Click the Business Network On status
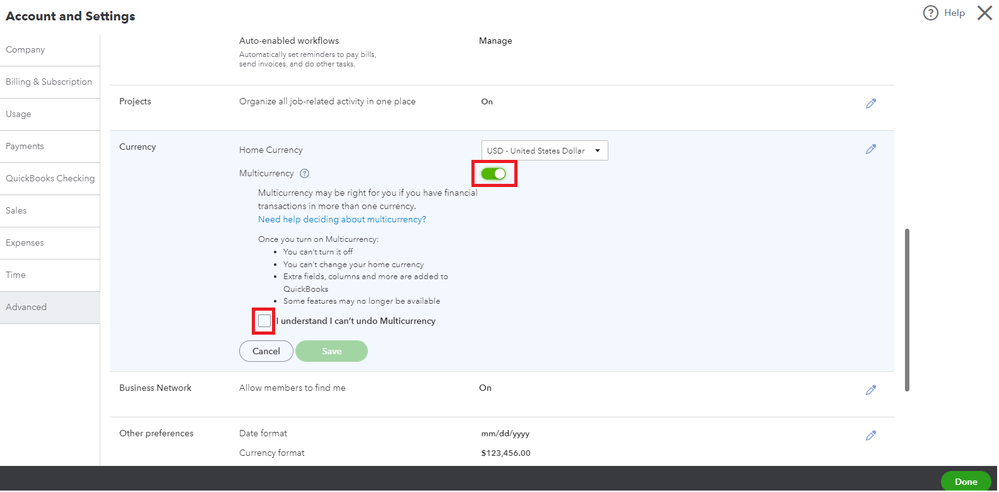The image size is (999, 492). (485, 387)
